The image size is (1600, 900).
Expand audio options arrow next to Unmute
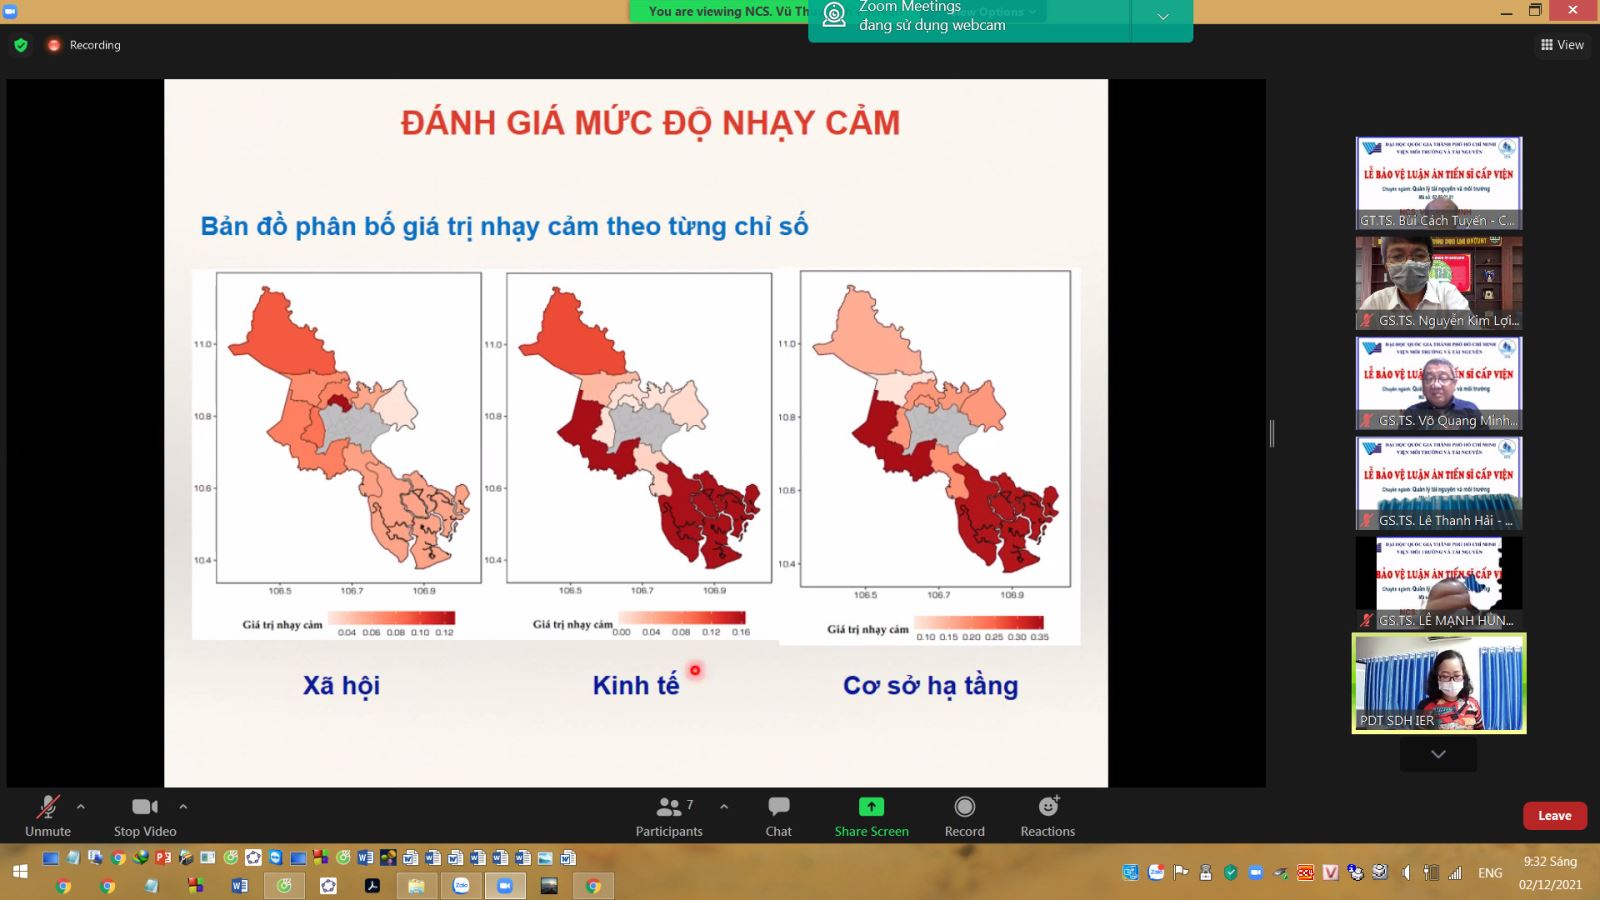point(81,806)
